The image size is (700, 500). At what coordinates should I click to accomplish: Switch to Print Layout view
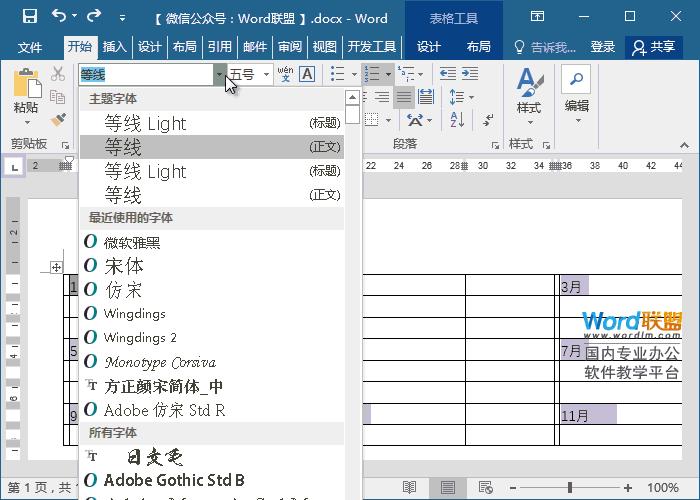tap(447, 487)
